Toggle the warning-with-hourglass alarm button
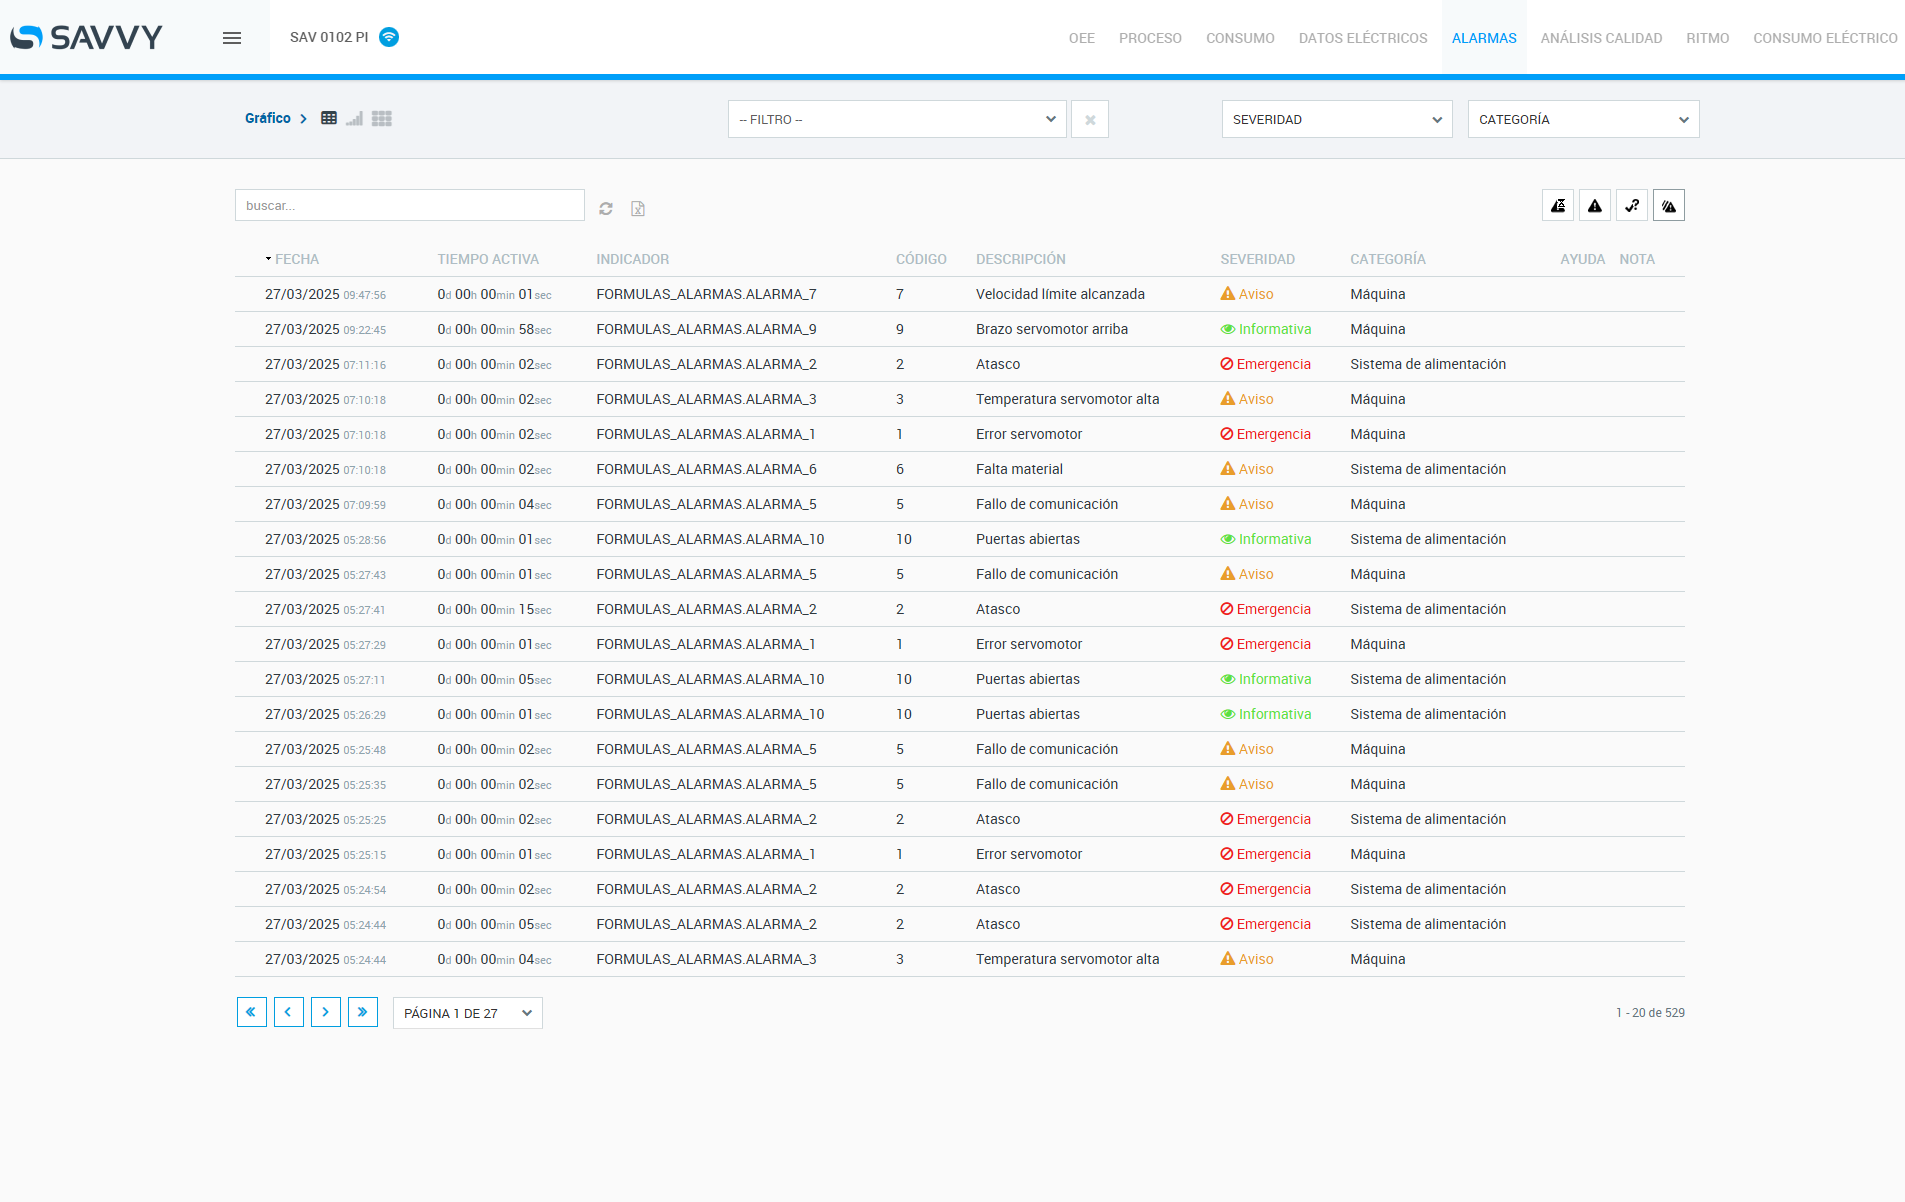 [1558, 206]
